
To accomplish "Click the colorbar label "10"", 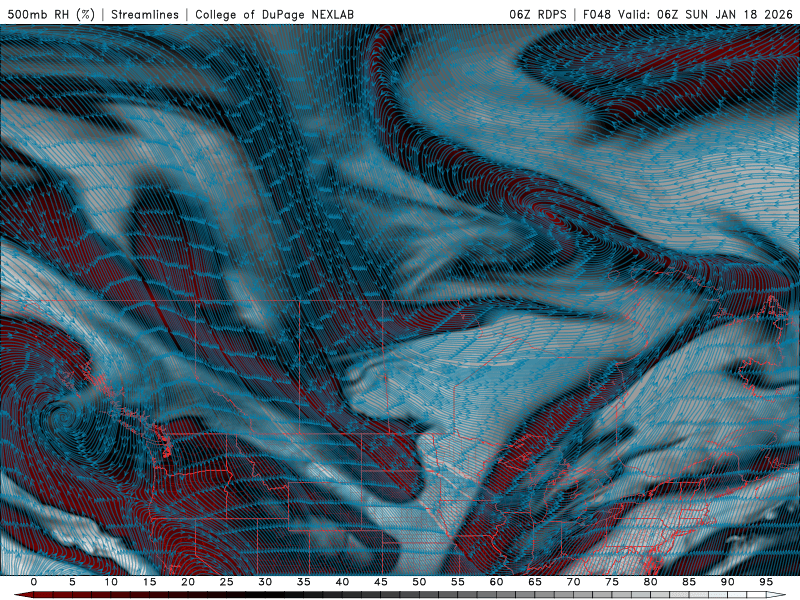I will click(111, 582).
